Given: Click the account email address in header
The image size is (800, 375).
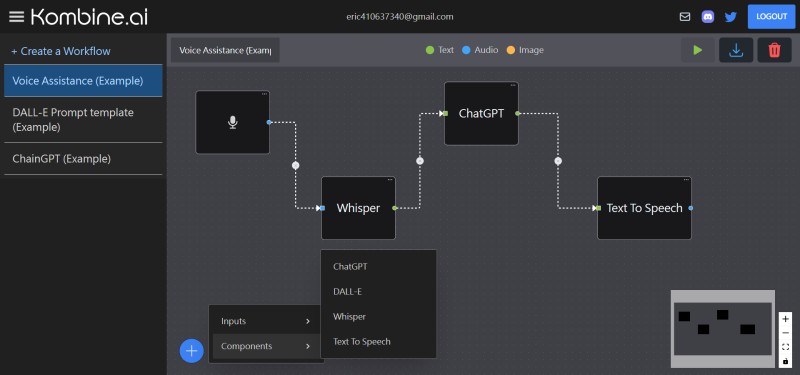Looking at the screenshot, I should 399,16.
